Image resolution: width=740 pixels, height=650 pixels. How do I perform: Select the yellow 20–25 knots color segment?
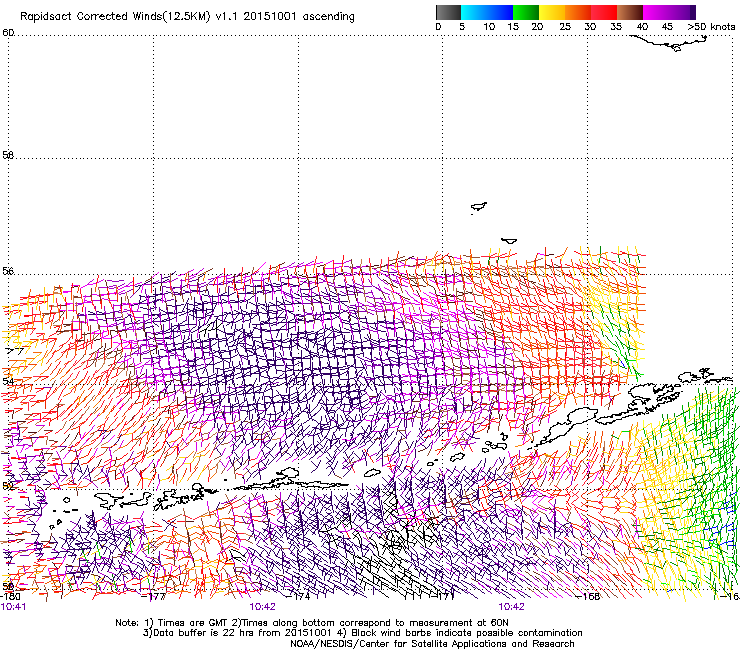[x=552, y=12]
